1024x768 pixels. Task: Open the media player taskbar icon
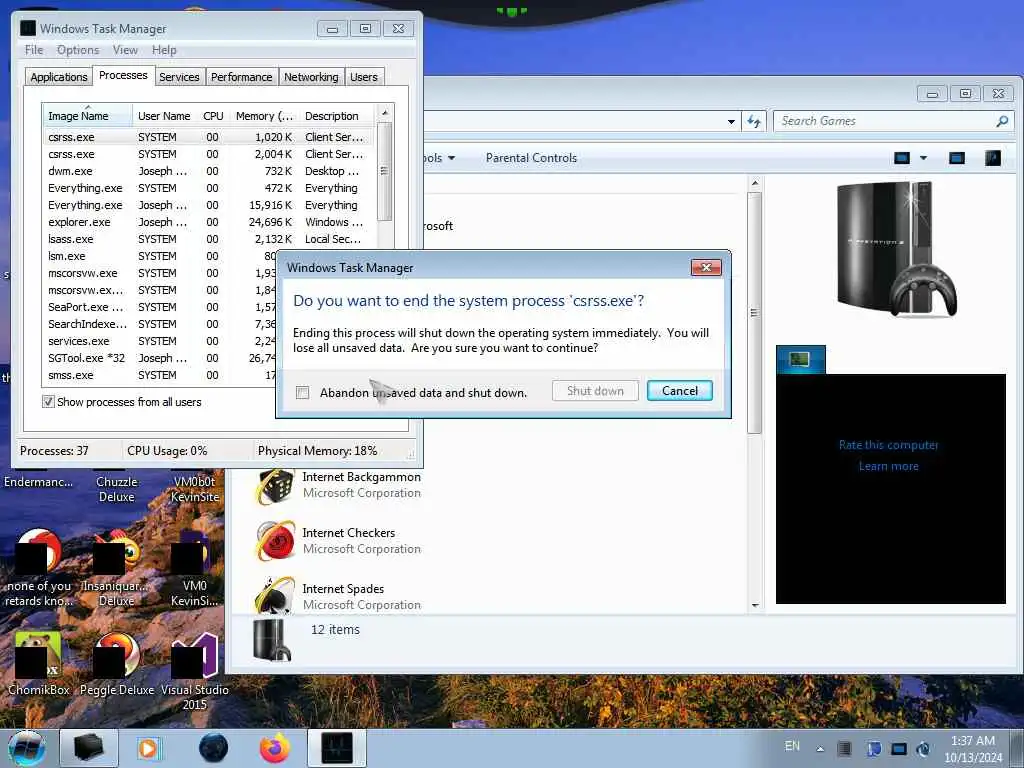149,748
